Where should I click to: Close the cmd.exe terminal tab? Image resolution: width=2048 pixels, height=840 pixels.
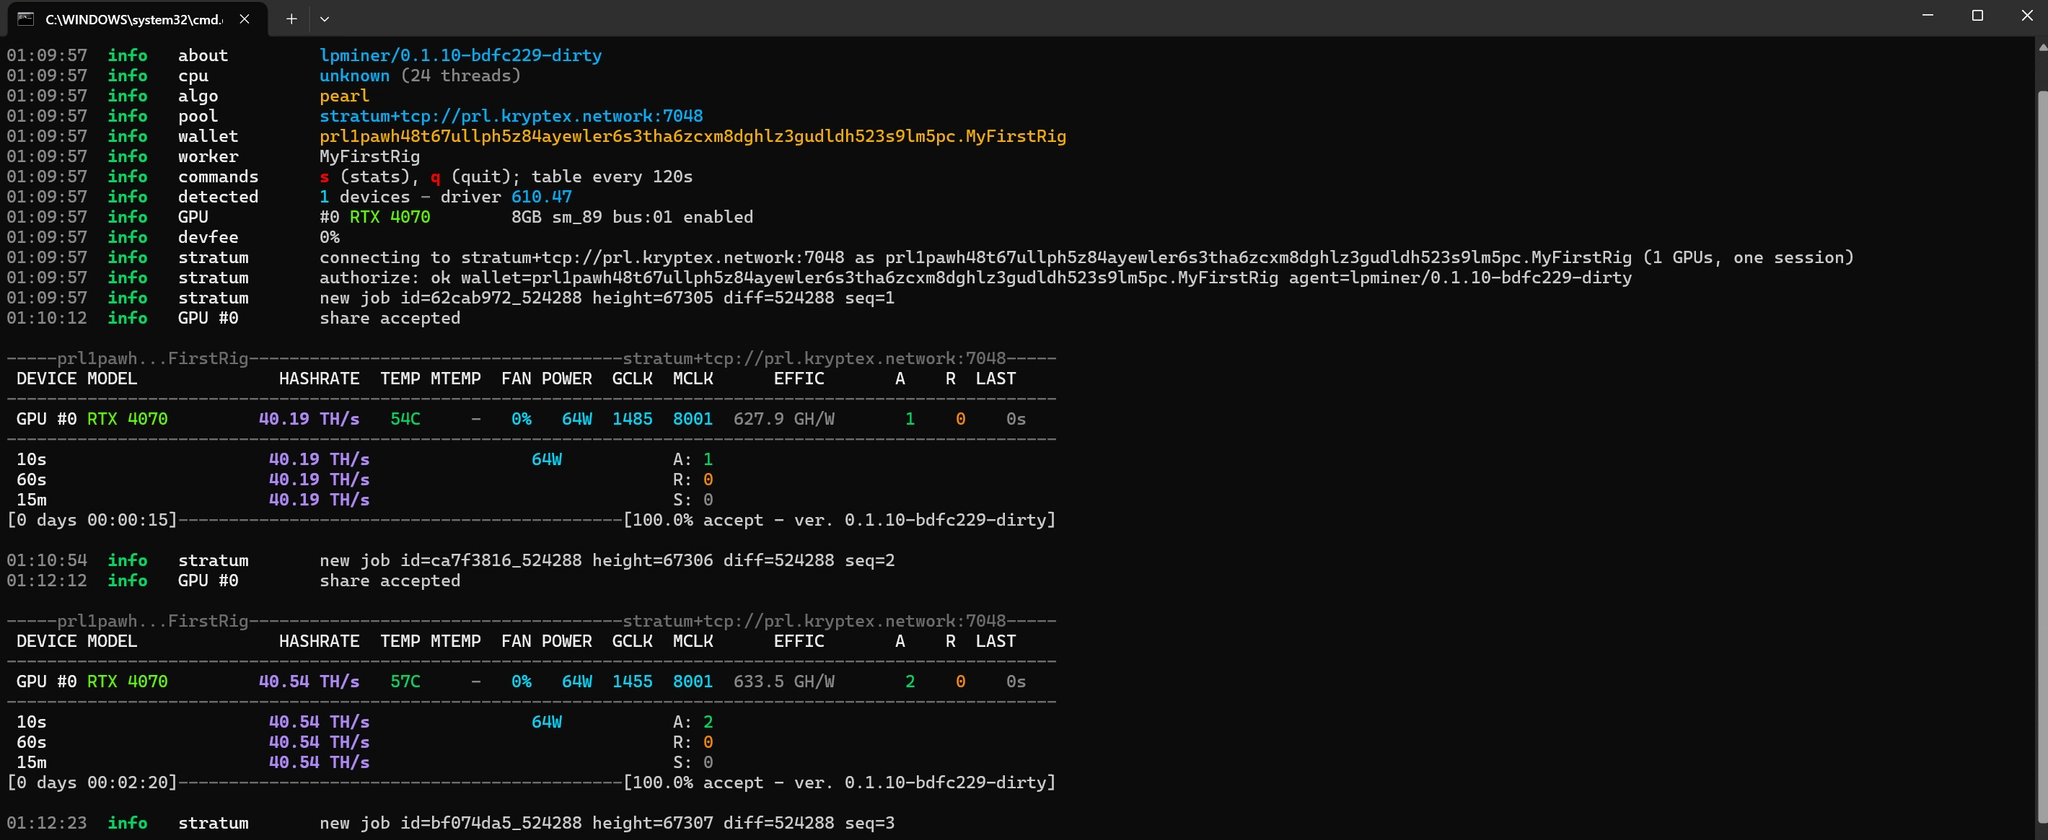point(244,18)
